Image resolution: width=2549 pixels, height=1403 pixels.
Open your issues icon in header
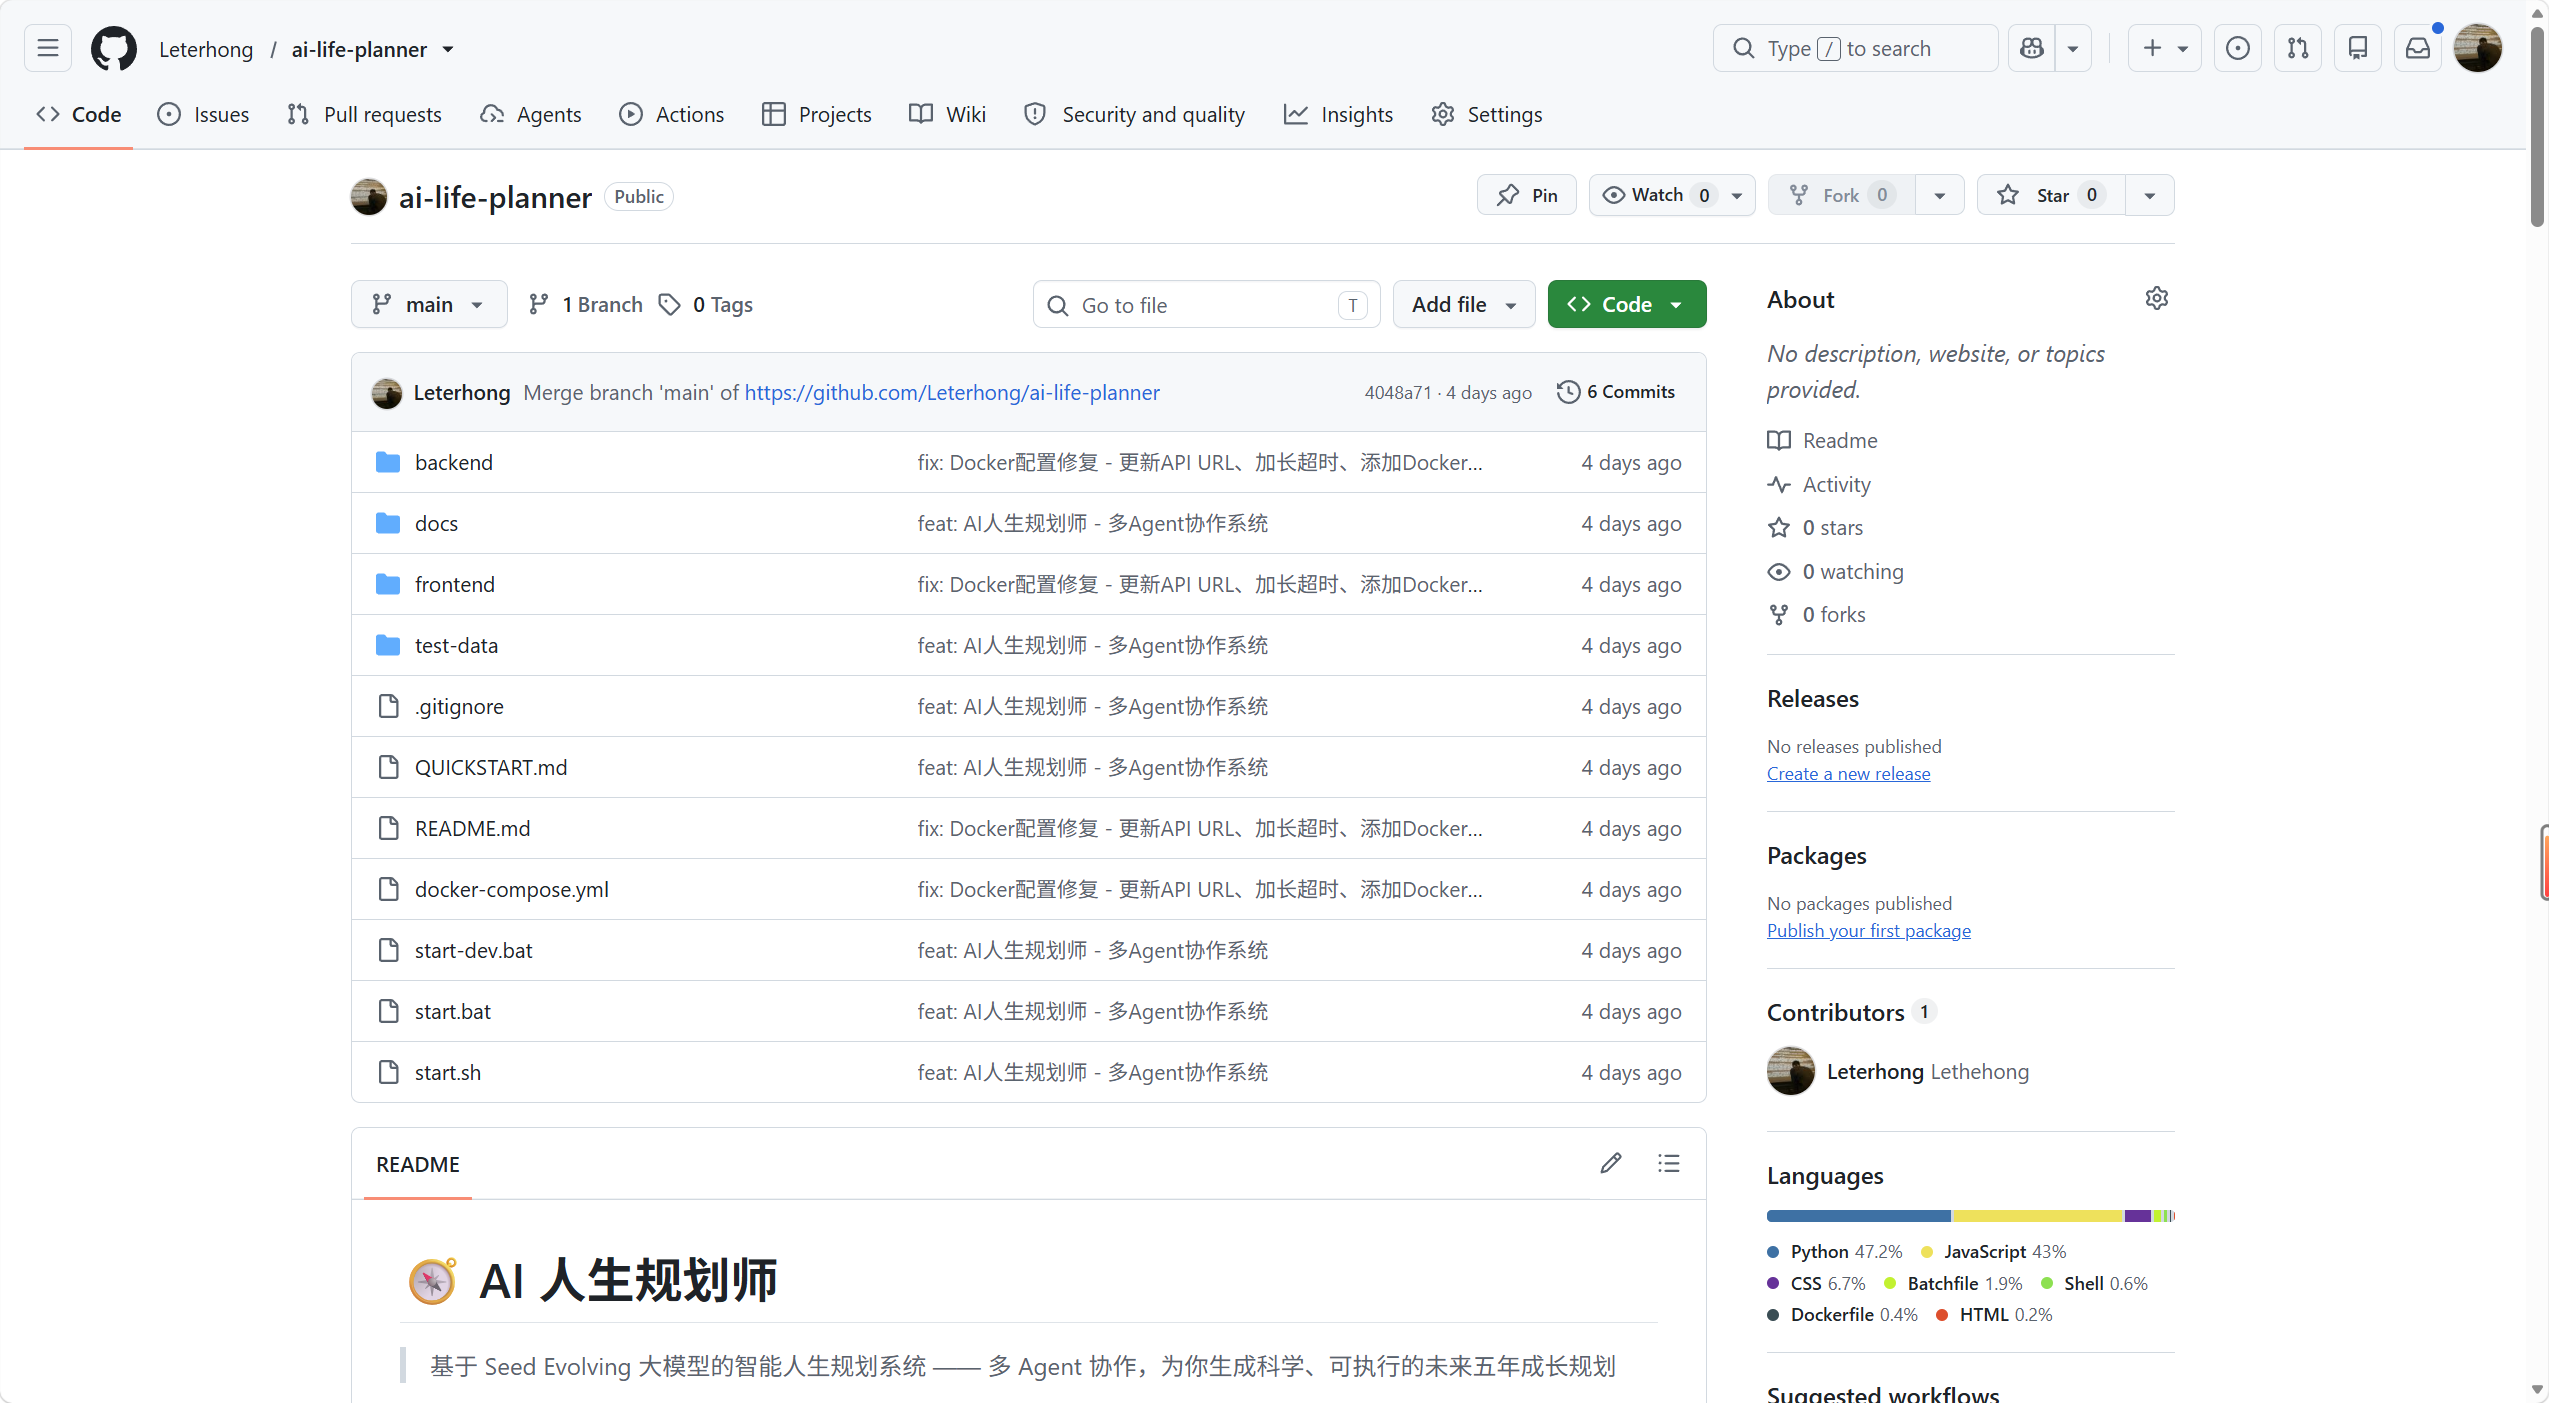[2238, 48]
